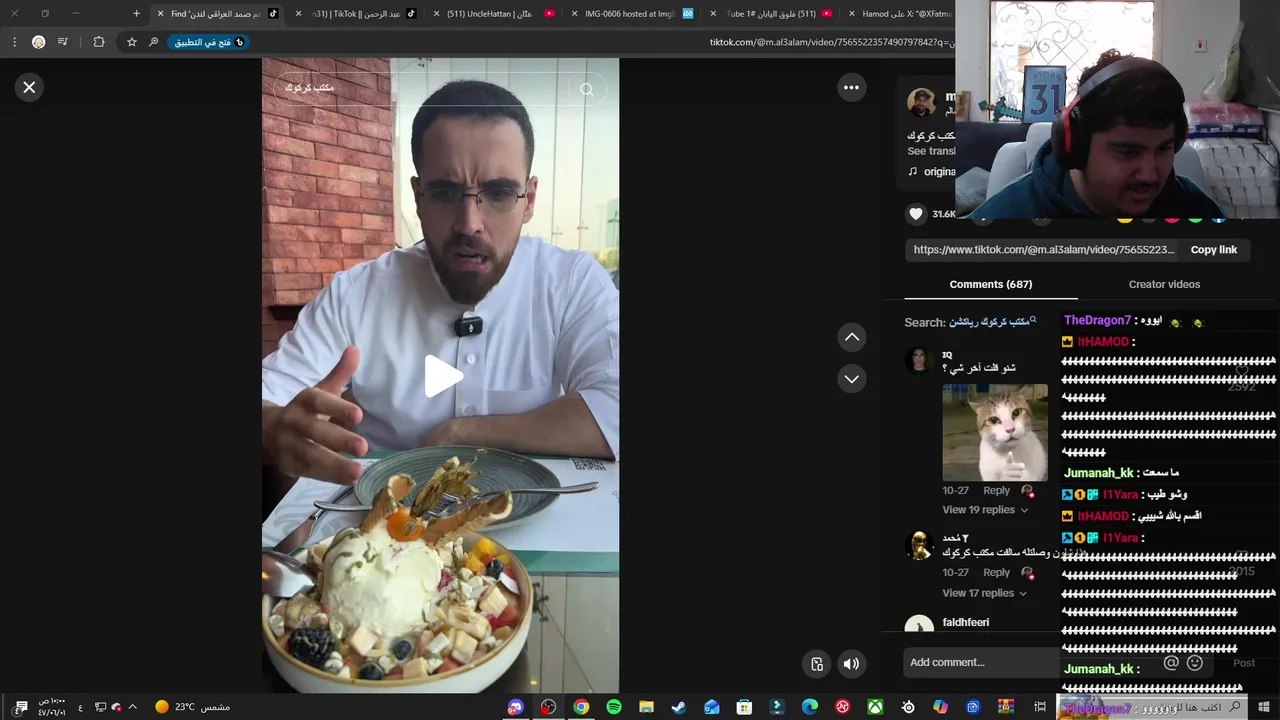
Task: Mute the video with speaker icon
Action: pyautogui.click(x=851, y=663)
